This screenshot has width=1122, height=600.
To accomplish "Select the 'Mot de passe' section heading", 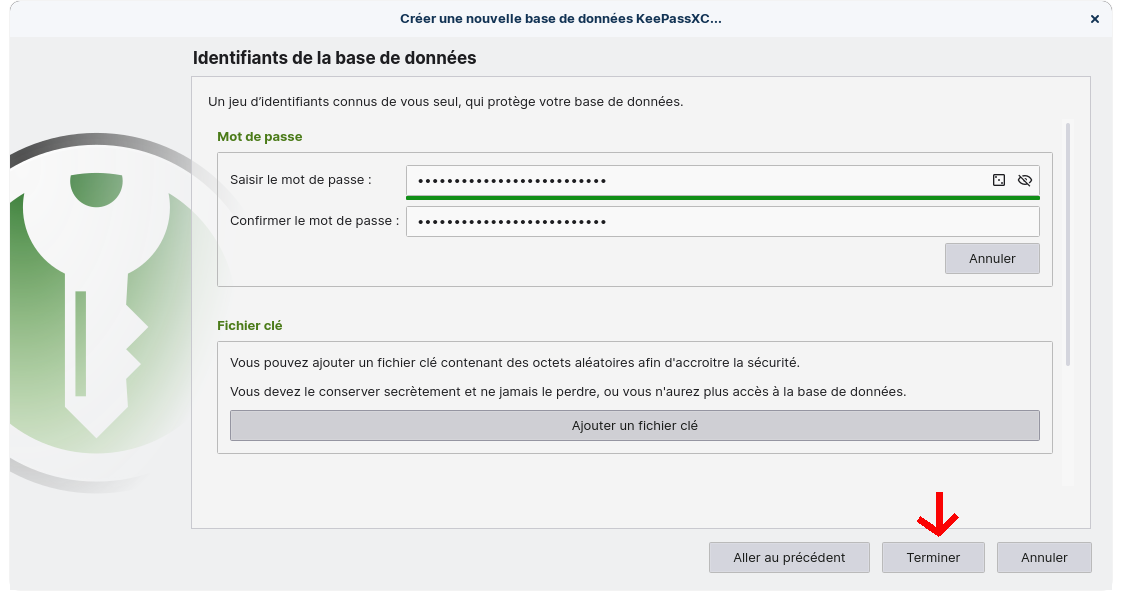I will coord(259,136).
